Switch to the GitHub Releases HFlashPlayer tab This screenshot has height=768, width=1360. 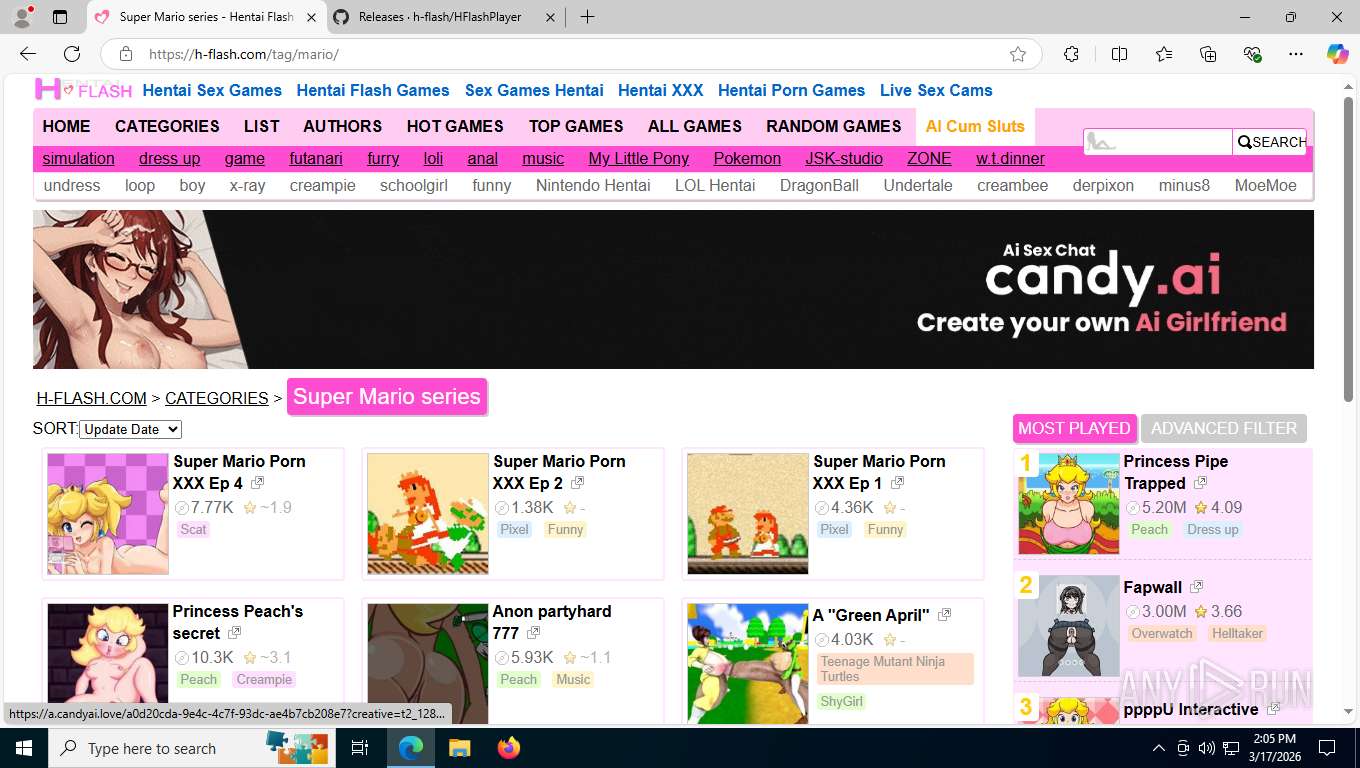point(440,17)
